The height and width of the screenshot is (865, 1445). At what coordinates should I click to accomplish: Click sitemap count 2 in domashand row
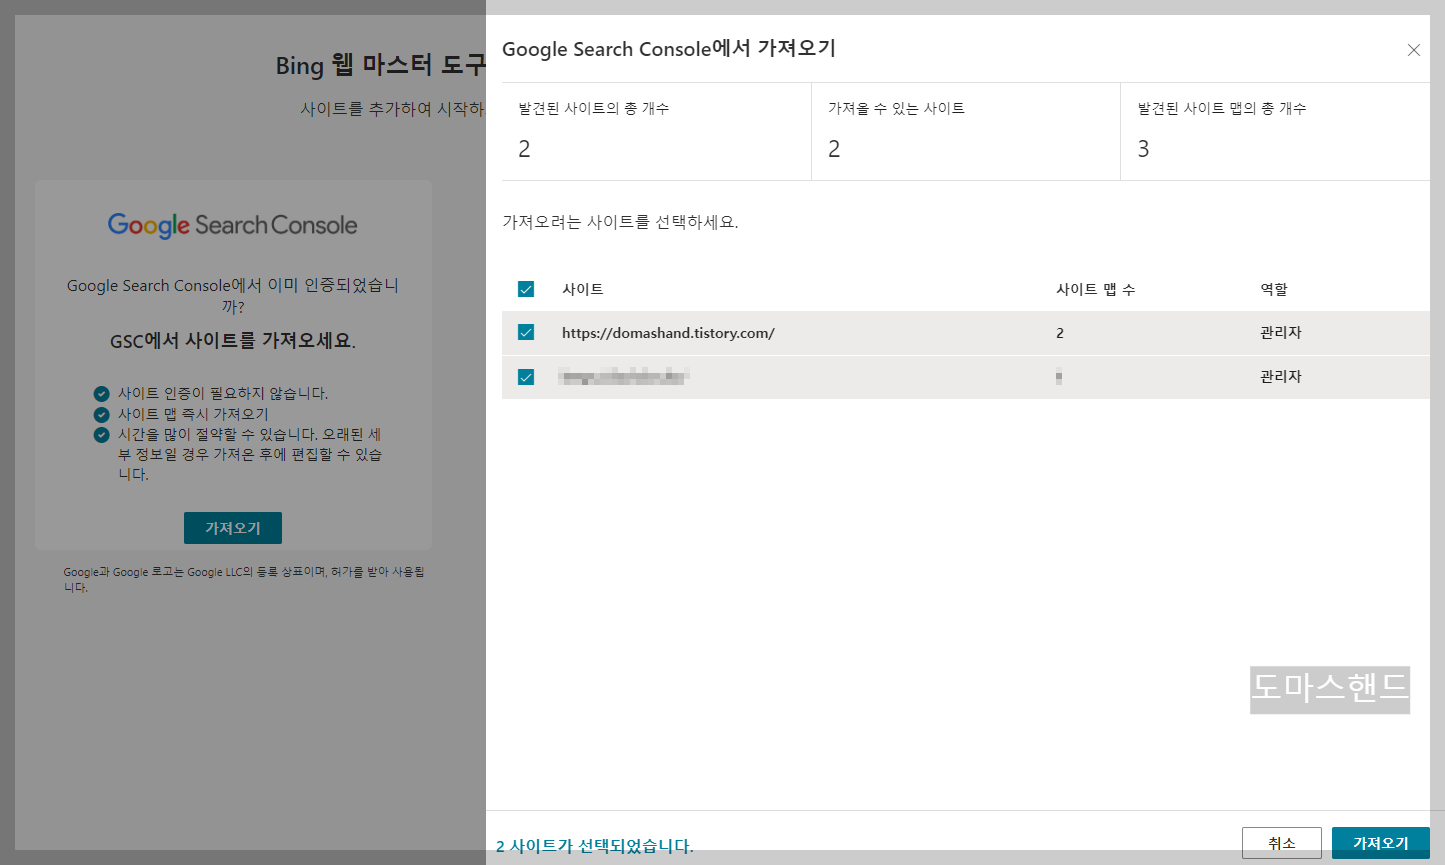point(1060,333)
